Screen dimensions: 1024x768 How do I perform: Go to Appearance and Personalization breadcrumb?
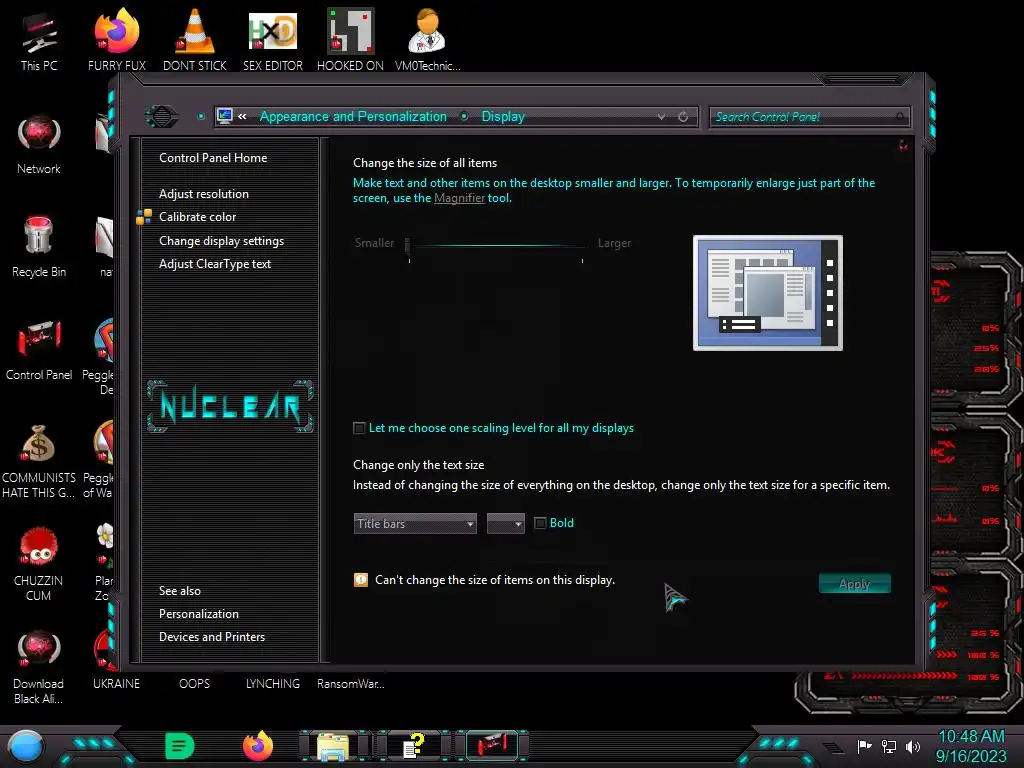353,116
